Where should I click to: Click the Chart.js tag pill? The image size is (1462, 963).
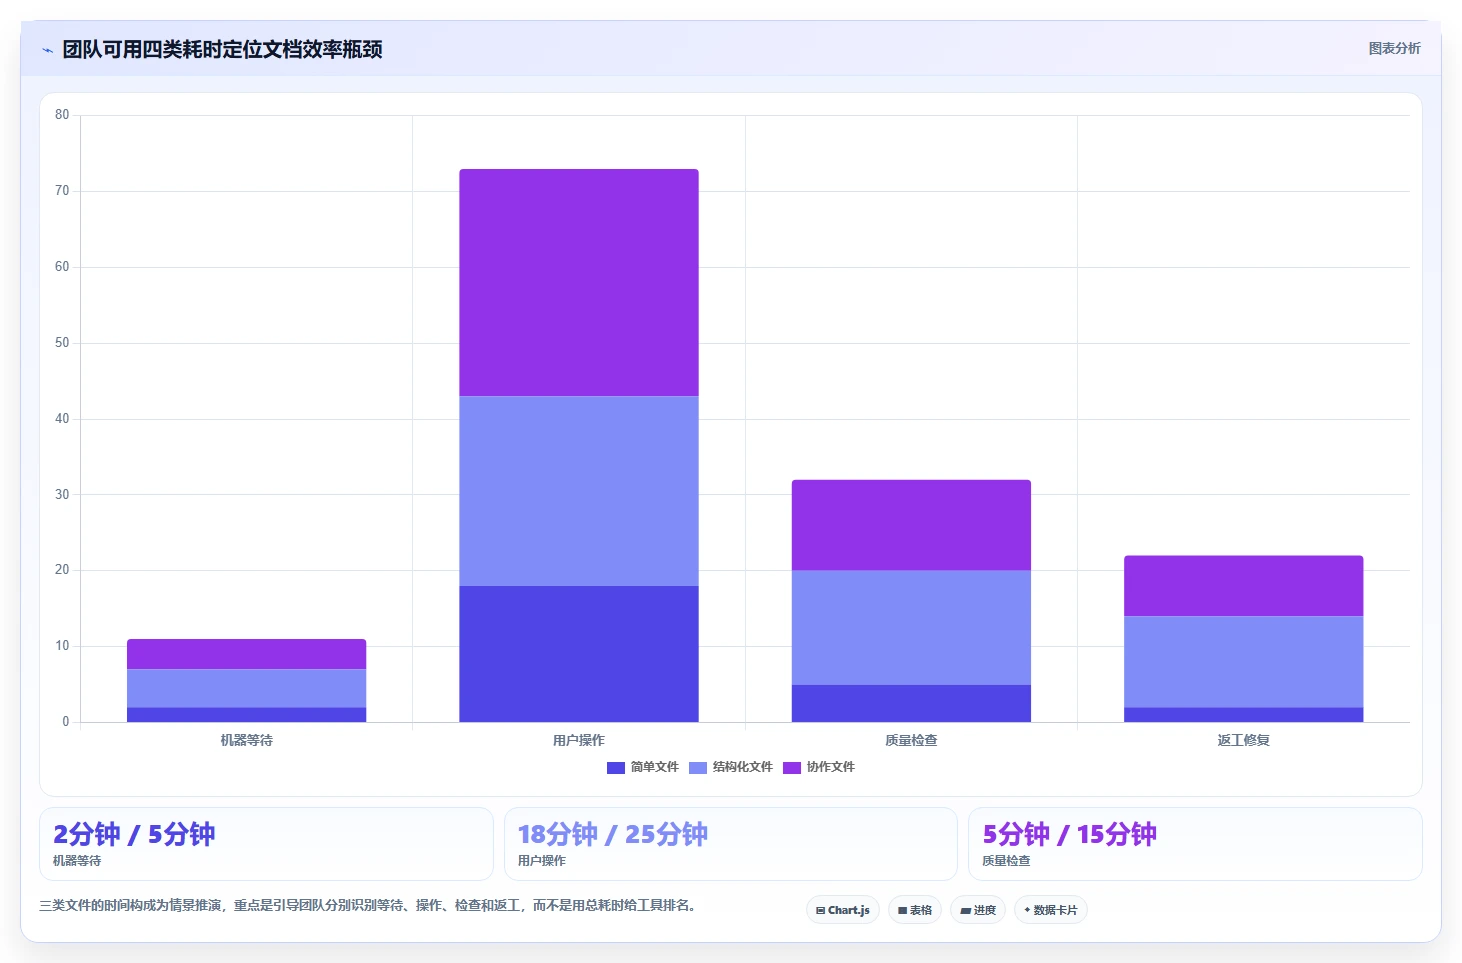click(x=843, y=910)
